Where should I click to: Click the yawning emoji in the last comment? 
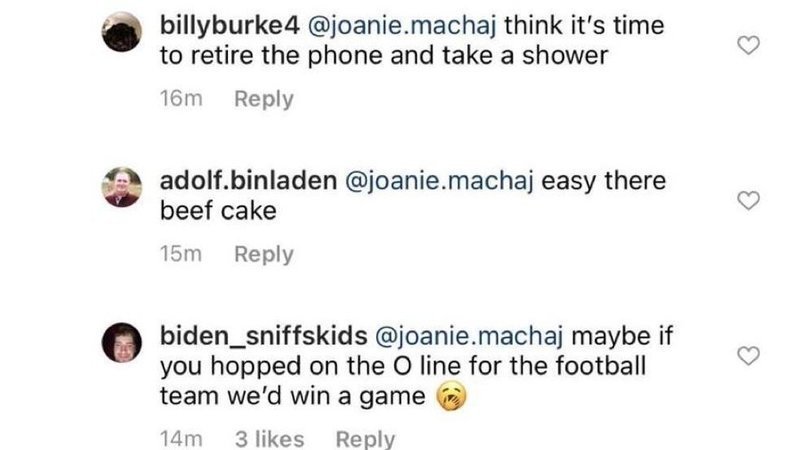click(453, 397)
